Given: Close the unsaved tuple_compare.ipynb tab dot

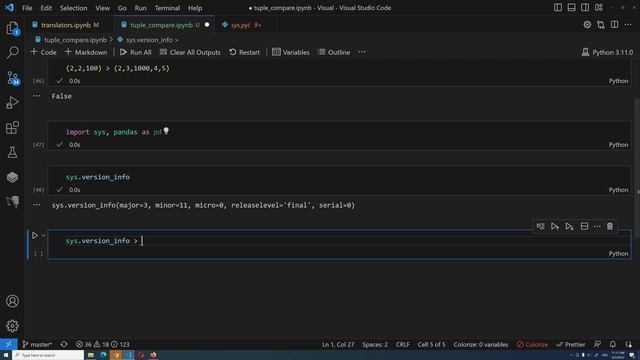Looking at the screenshot, I should 207,25.
